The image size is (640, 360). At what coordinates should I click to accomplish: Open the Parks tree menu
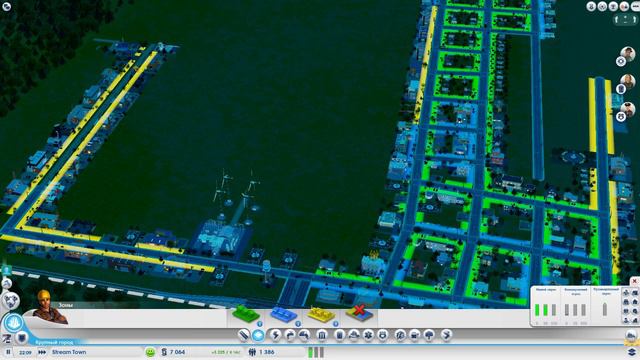tap(429, 335)
